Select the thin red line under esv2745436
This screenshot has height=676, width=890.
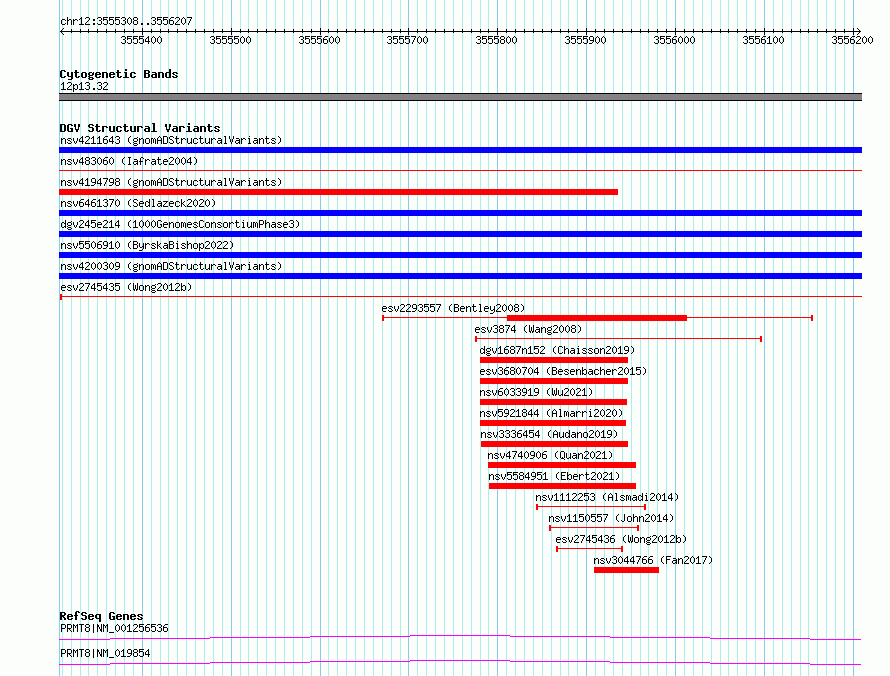click(590, 549)
